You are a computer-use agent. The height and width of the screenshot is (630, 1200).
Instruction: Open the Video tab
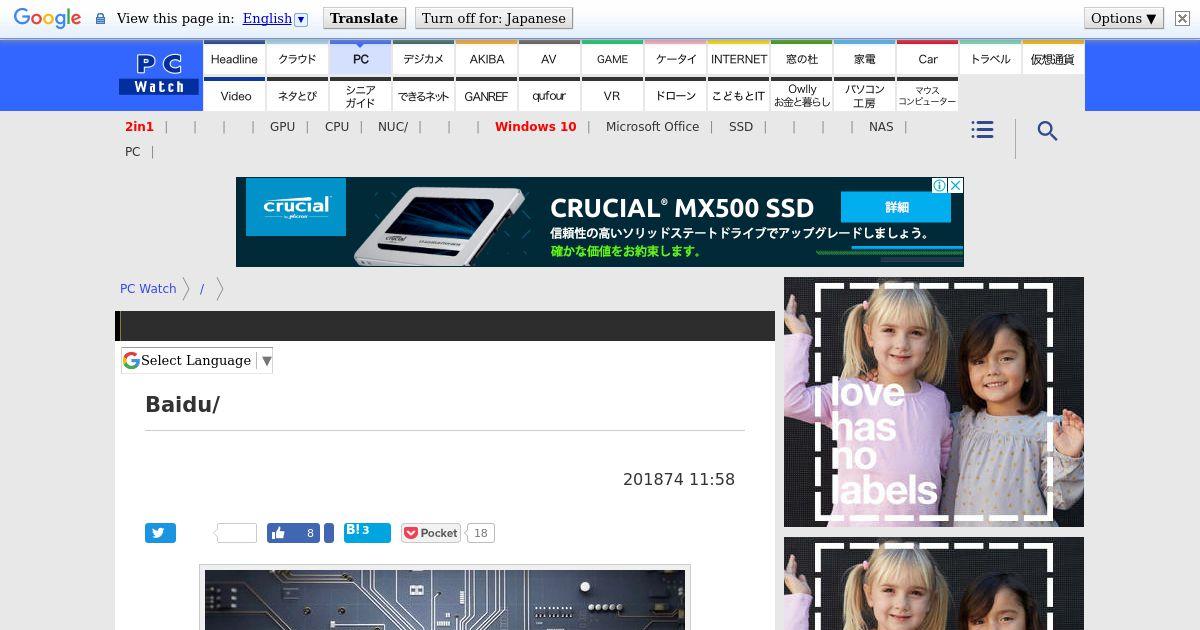point(236,95)
